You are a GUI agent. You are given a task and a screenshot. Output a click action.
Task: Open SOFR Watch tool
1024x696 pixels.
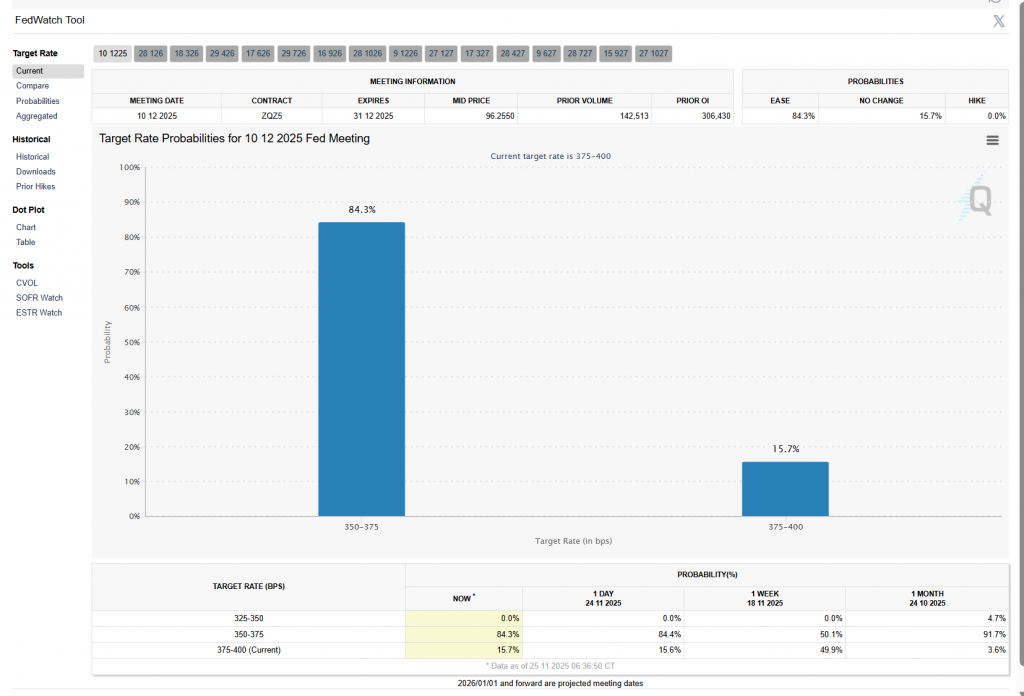coord(39,298)
